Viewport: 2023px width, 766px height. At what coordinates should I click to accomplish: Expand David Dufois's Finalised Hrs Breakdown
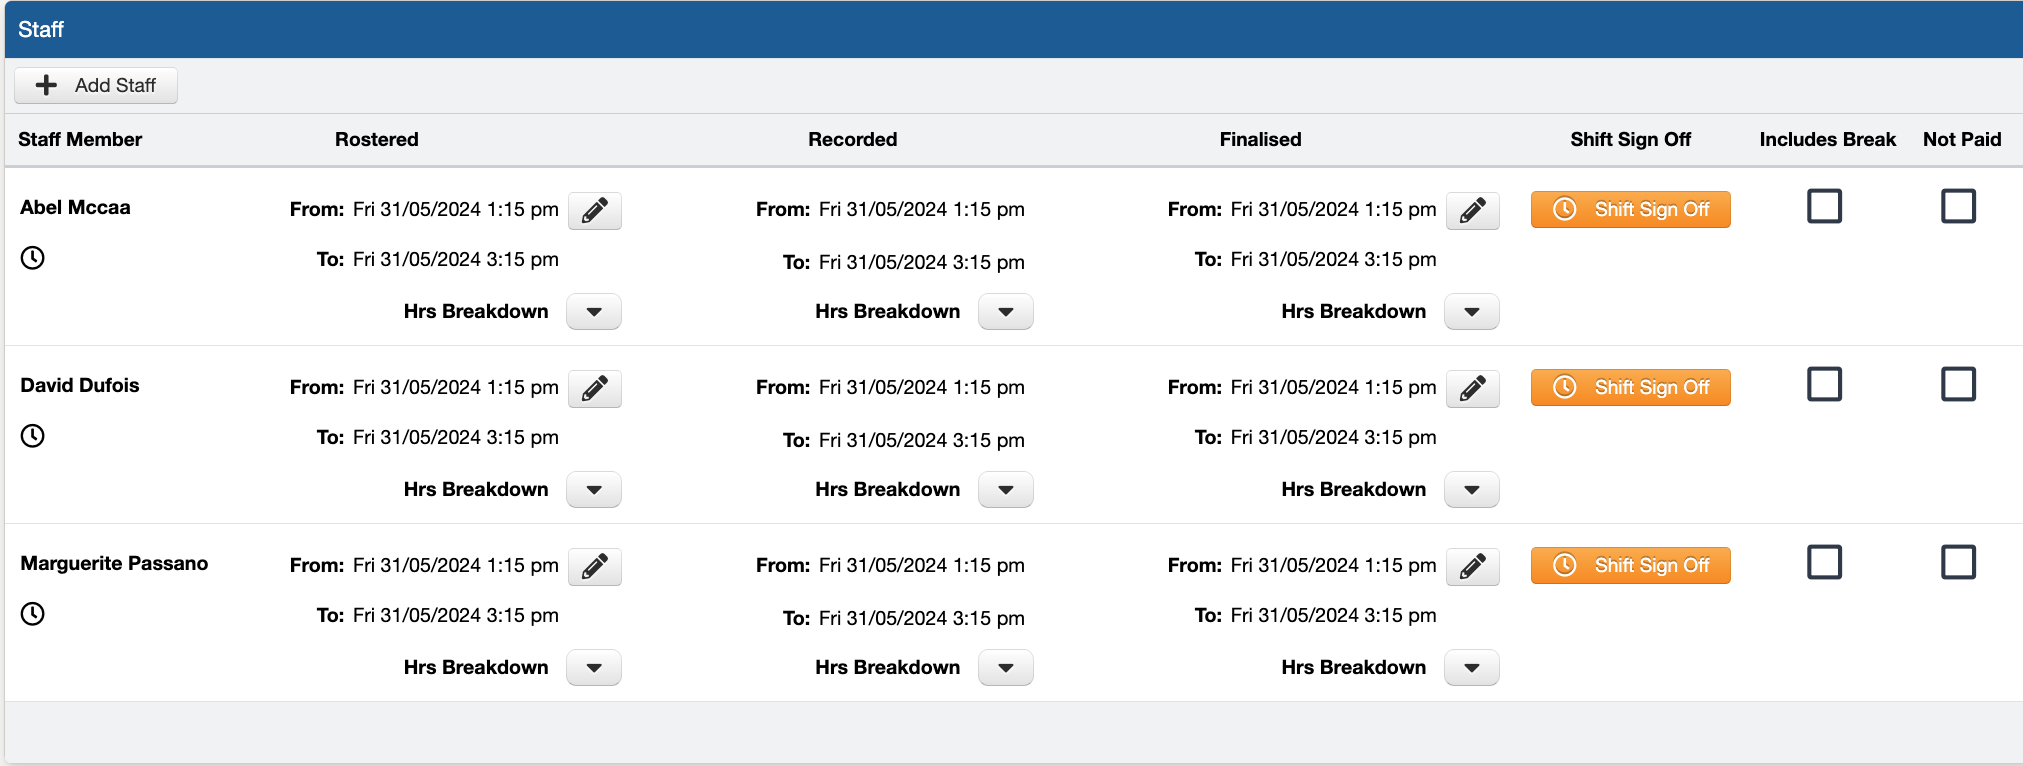1472,490
